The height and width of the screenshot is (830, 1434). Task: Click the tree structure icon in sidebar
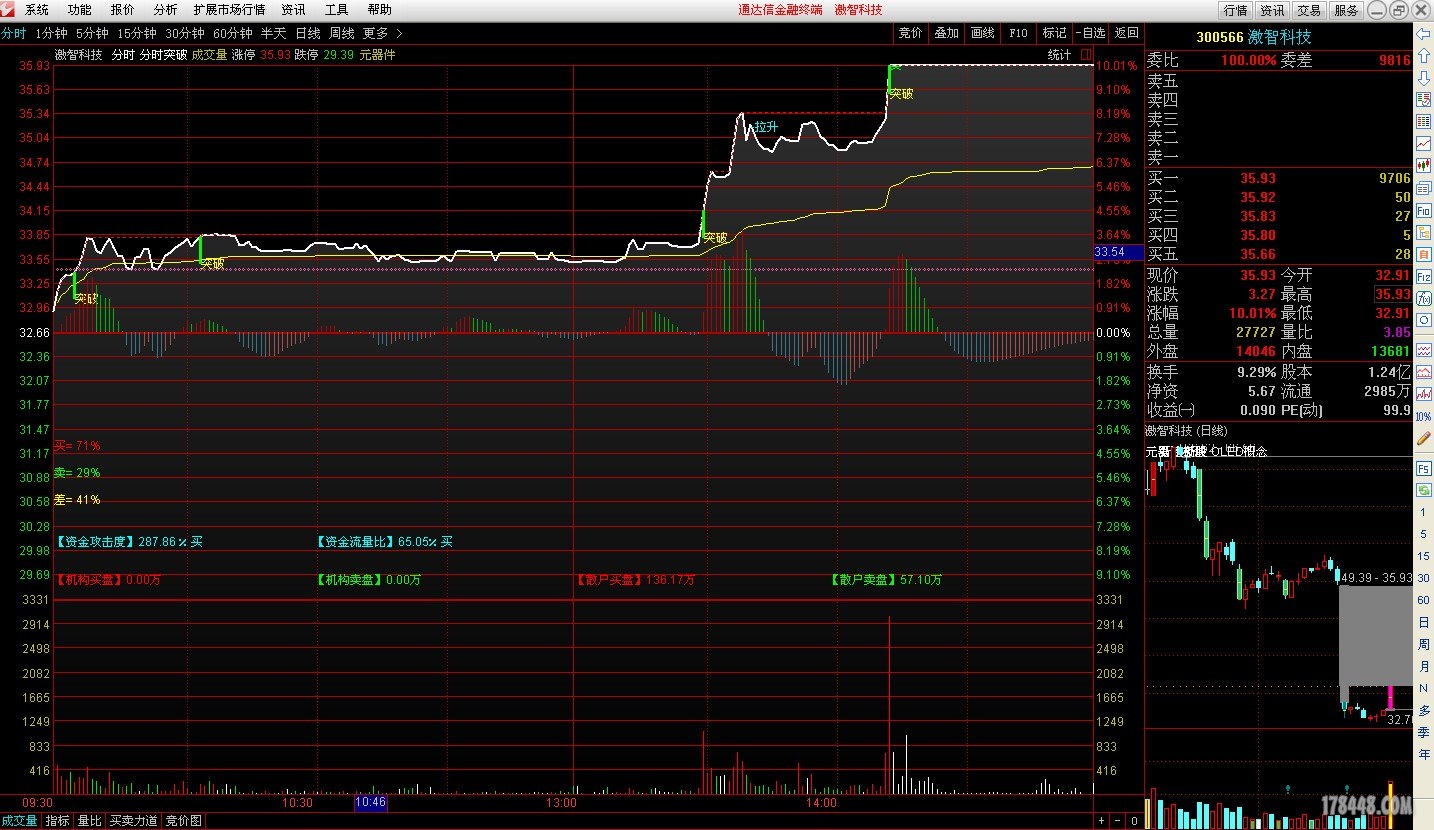(x=1422, y=231)
